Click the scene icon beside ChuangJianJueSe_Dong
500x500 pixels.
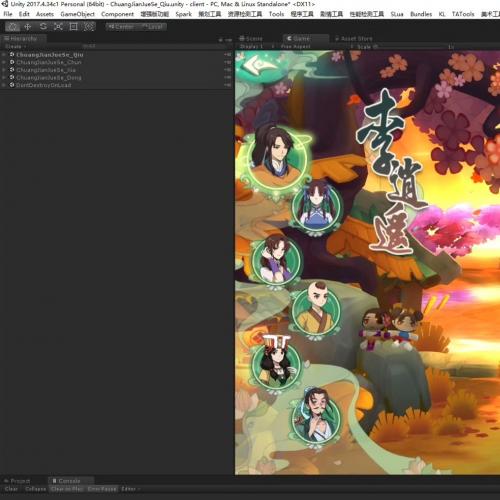tap(12, 77)
